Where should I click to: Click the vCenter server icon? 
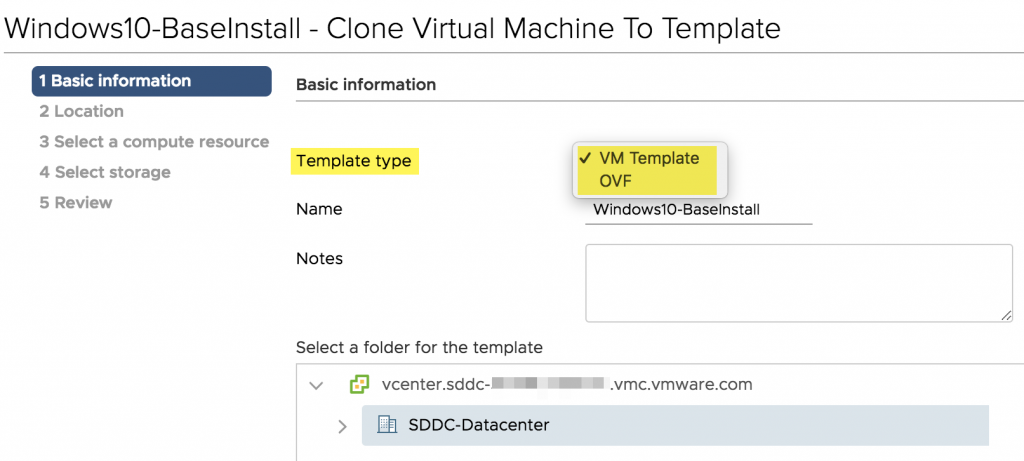358,384
